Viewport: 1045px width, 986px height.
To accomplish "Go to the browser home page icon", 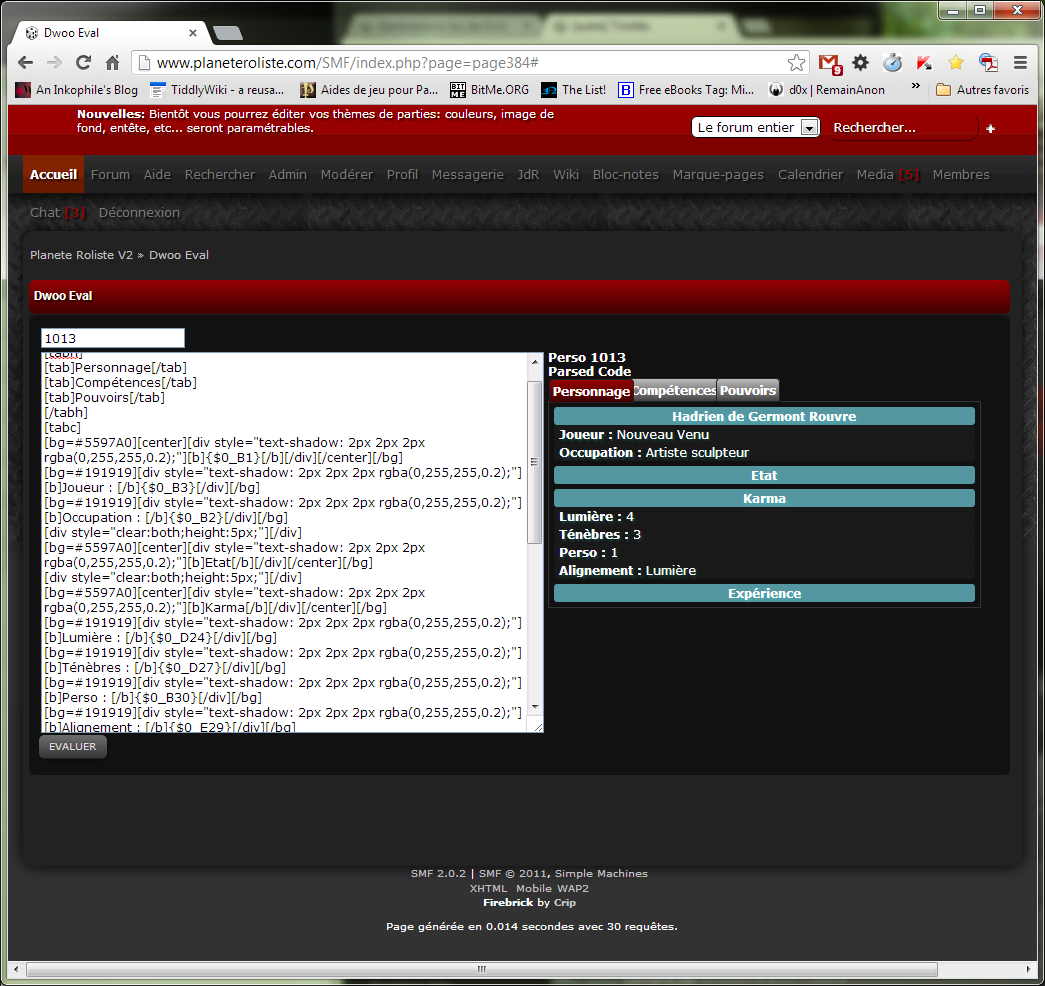I will point(113,63).
